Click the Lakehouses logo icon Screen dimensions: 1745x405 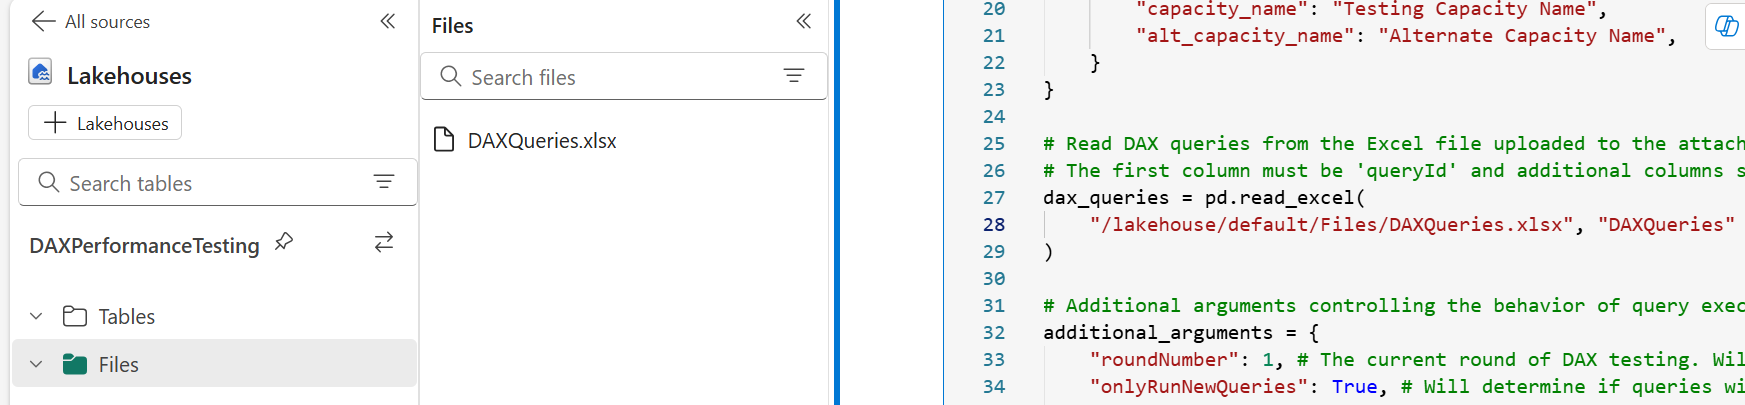(x=40, y=72)
